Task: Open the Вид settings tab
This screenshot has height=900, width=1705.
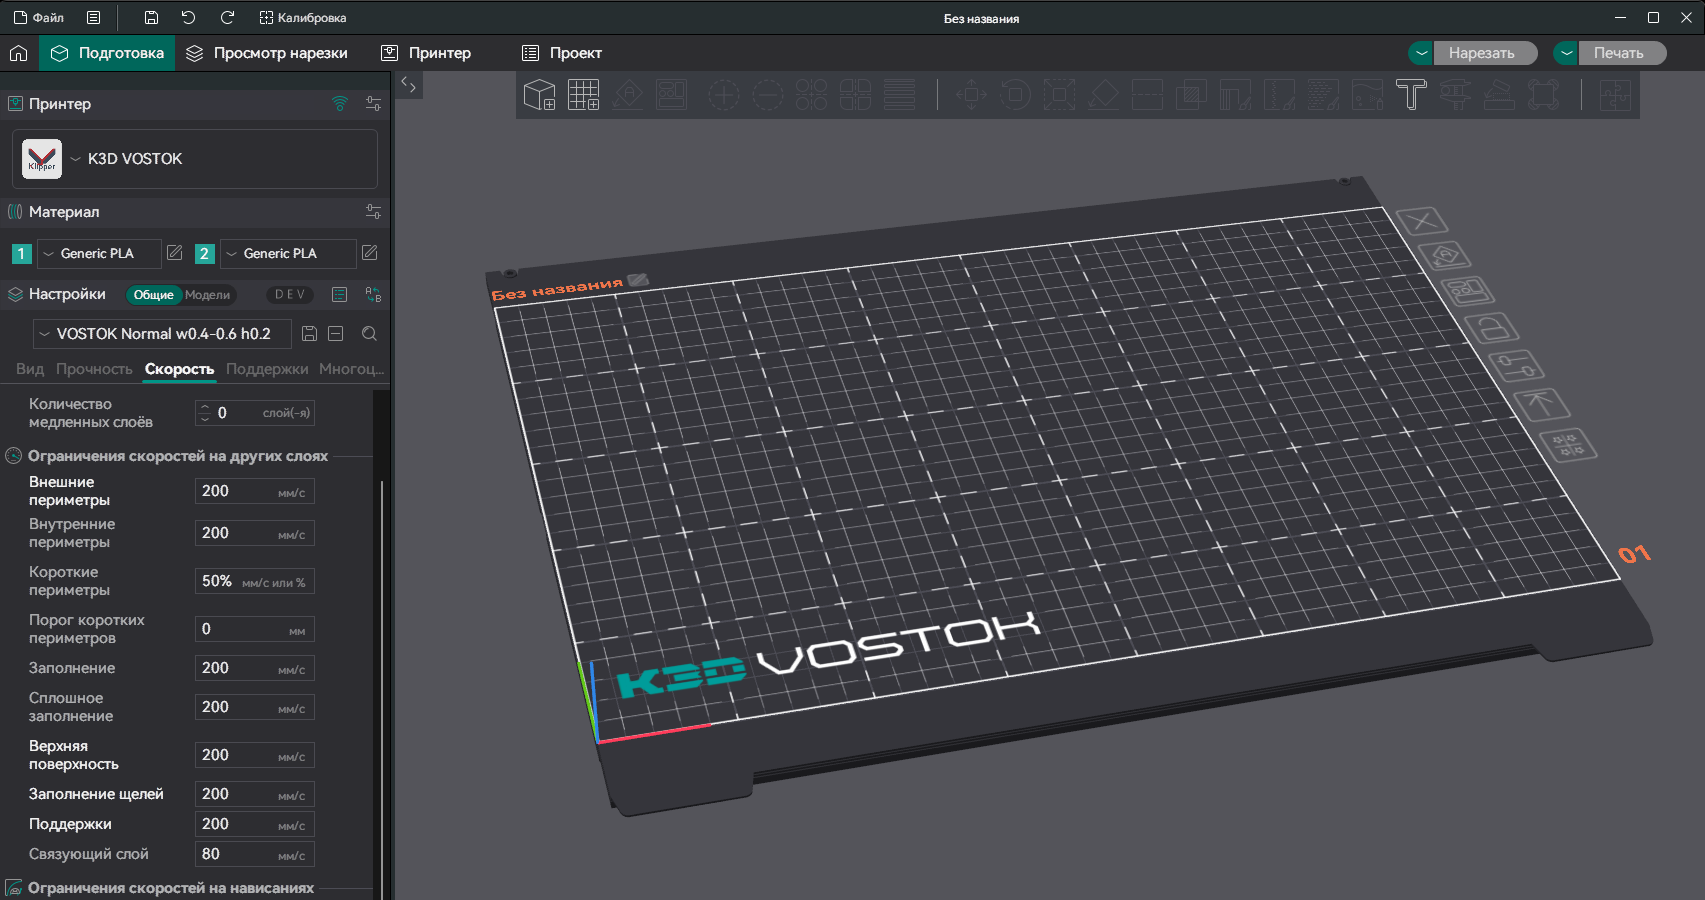Action: 30,369
